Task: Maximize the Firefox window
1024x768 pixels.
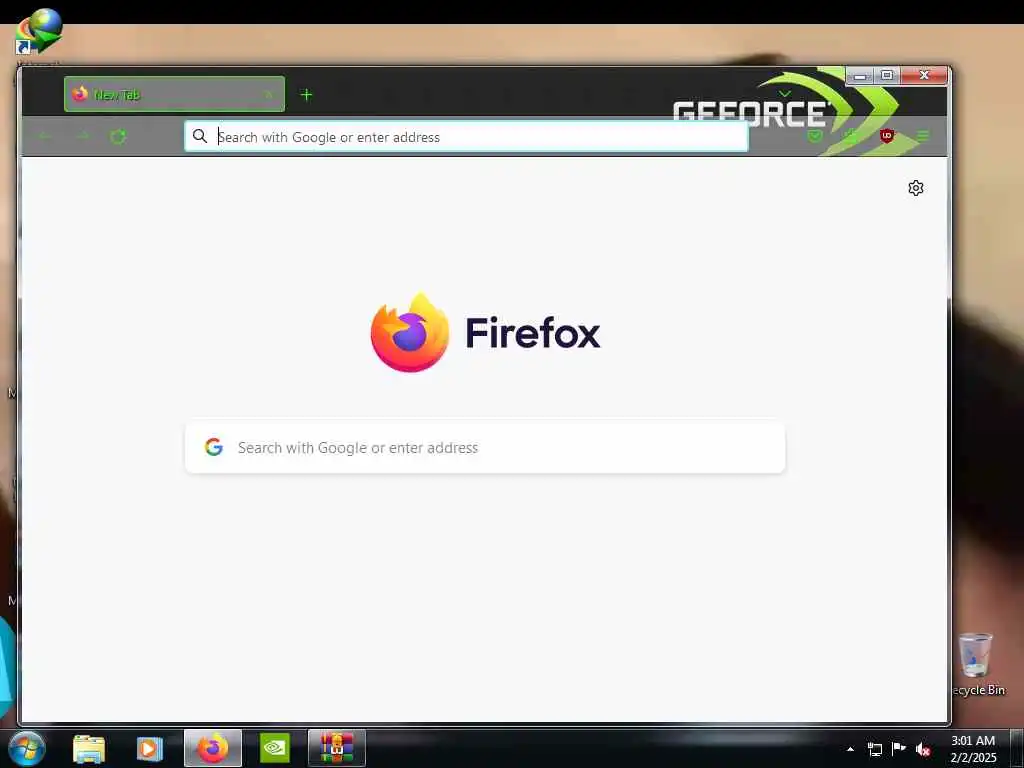Action: tap(887, 76)
